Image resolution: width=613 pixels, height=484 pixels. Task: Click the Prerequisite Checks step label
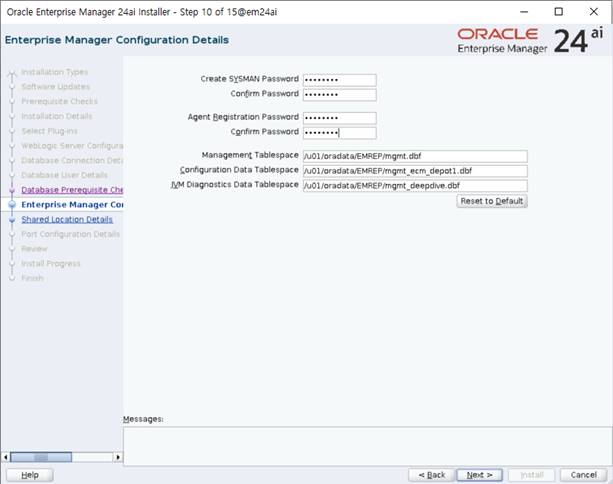(x=59, y=101)
